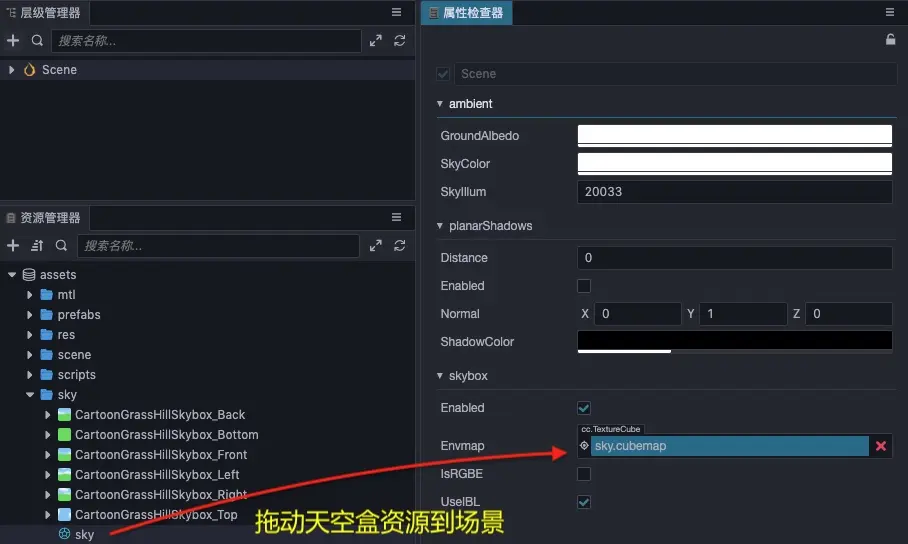The height and width of the screenshot is (544, 908).
Task: Click the sky folder icon
Action: pos(47,395)
